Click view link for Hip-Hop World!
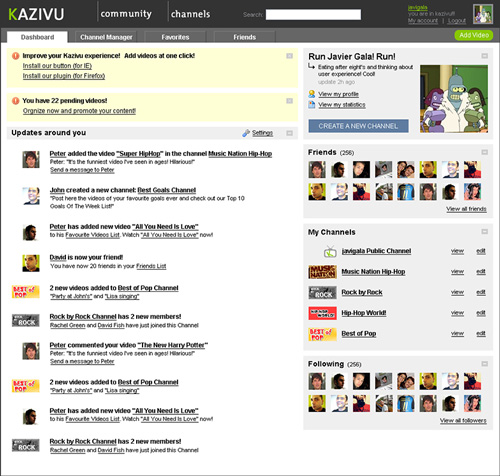This screenshot has width=500, height=476. pyautogui.click(x=457, y=313)
